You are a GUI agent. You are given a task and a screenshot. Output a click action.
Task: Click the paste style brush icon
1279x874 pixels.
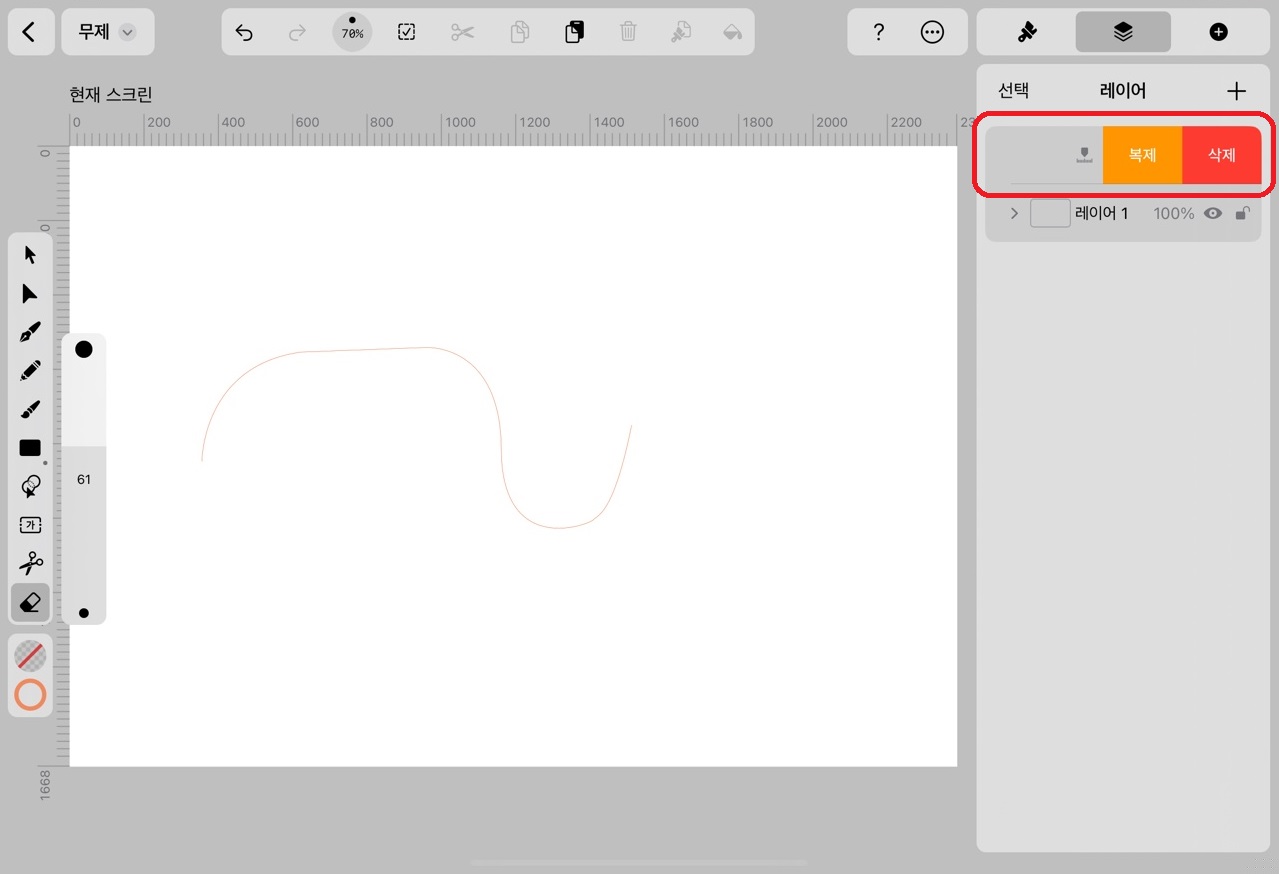681,32
